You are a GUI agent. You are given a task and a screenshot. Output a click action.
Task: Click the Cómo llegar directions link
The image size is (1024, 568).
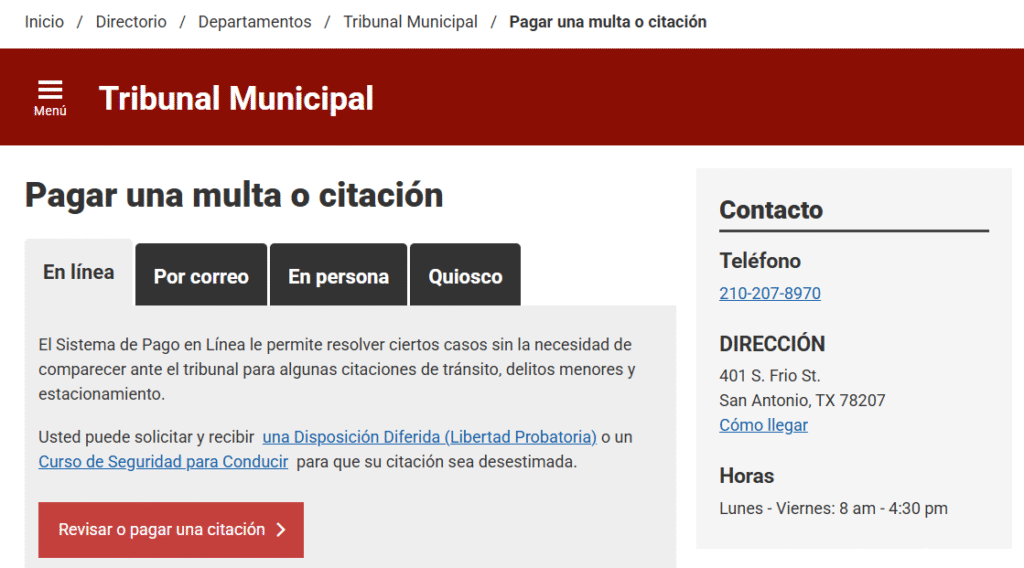coord(763,425)
